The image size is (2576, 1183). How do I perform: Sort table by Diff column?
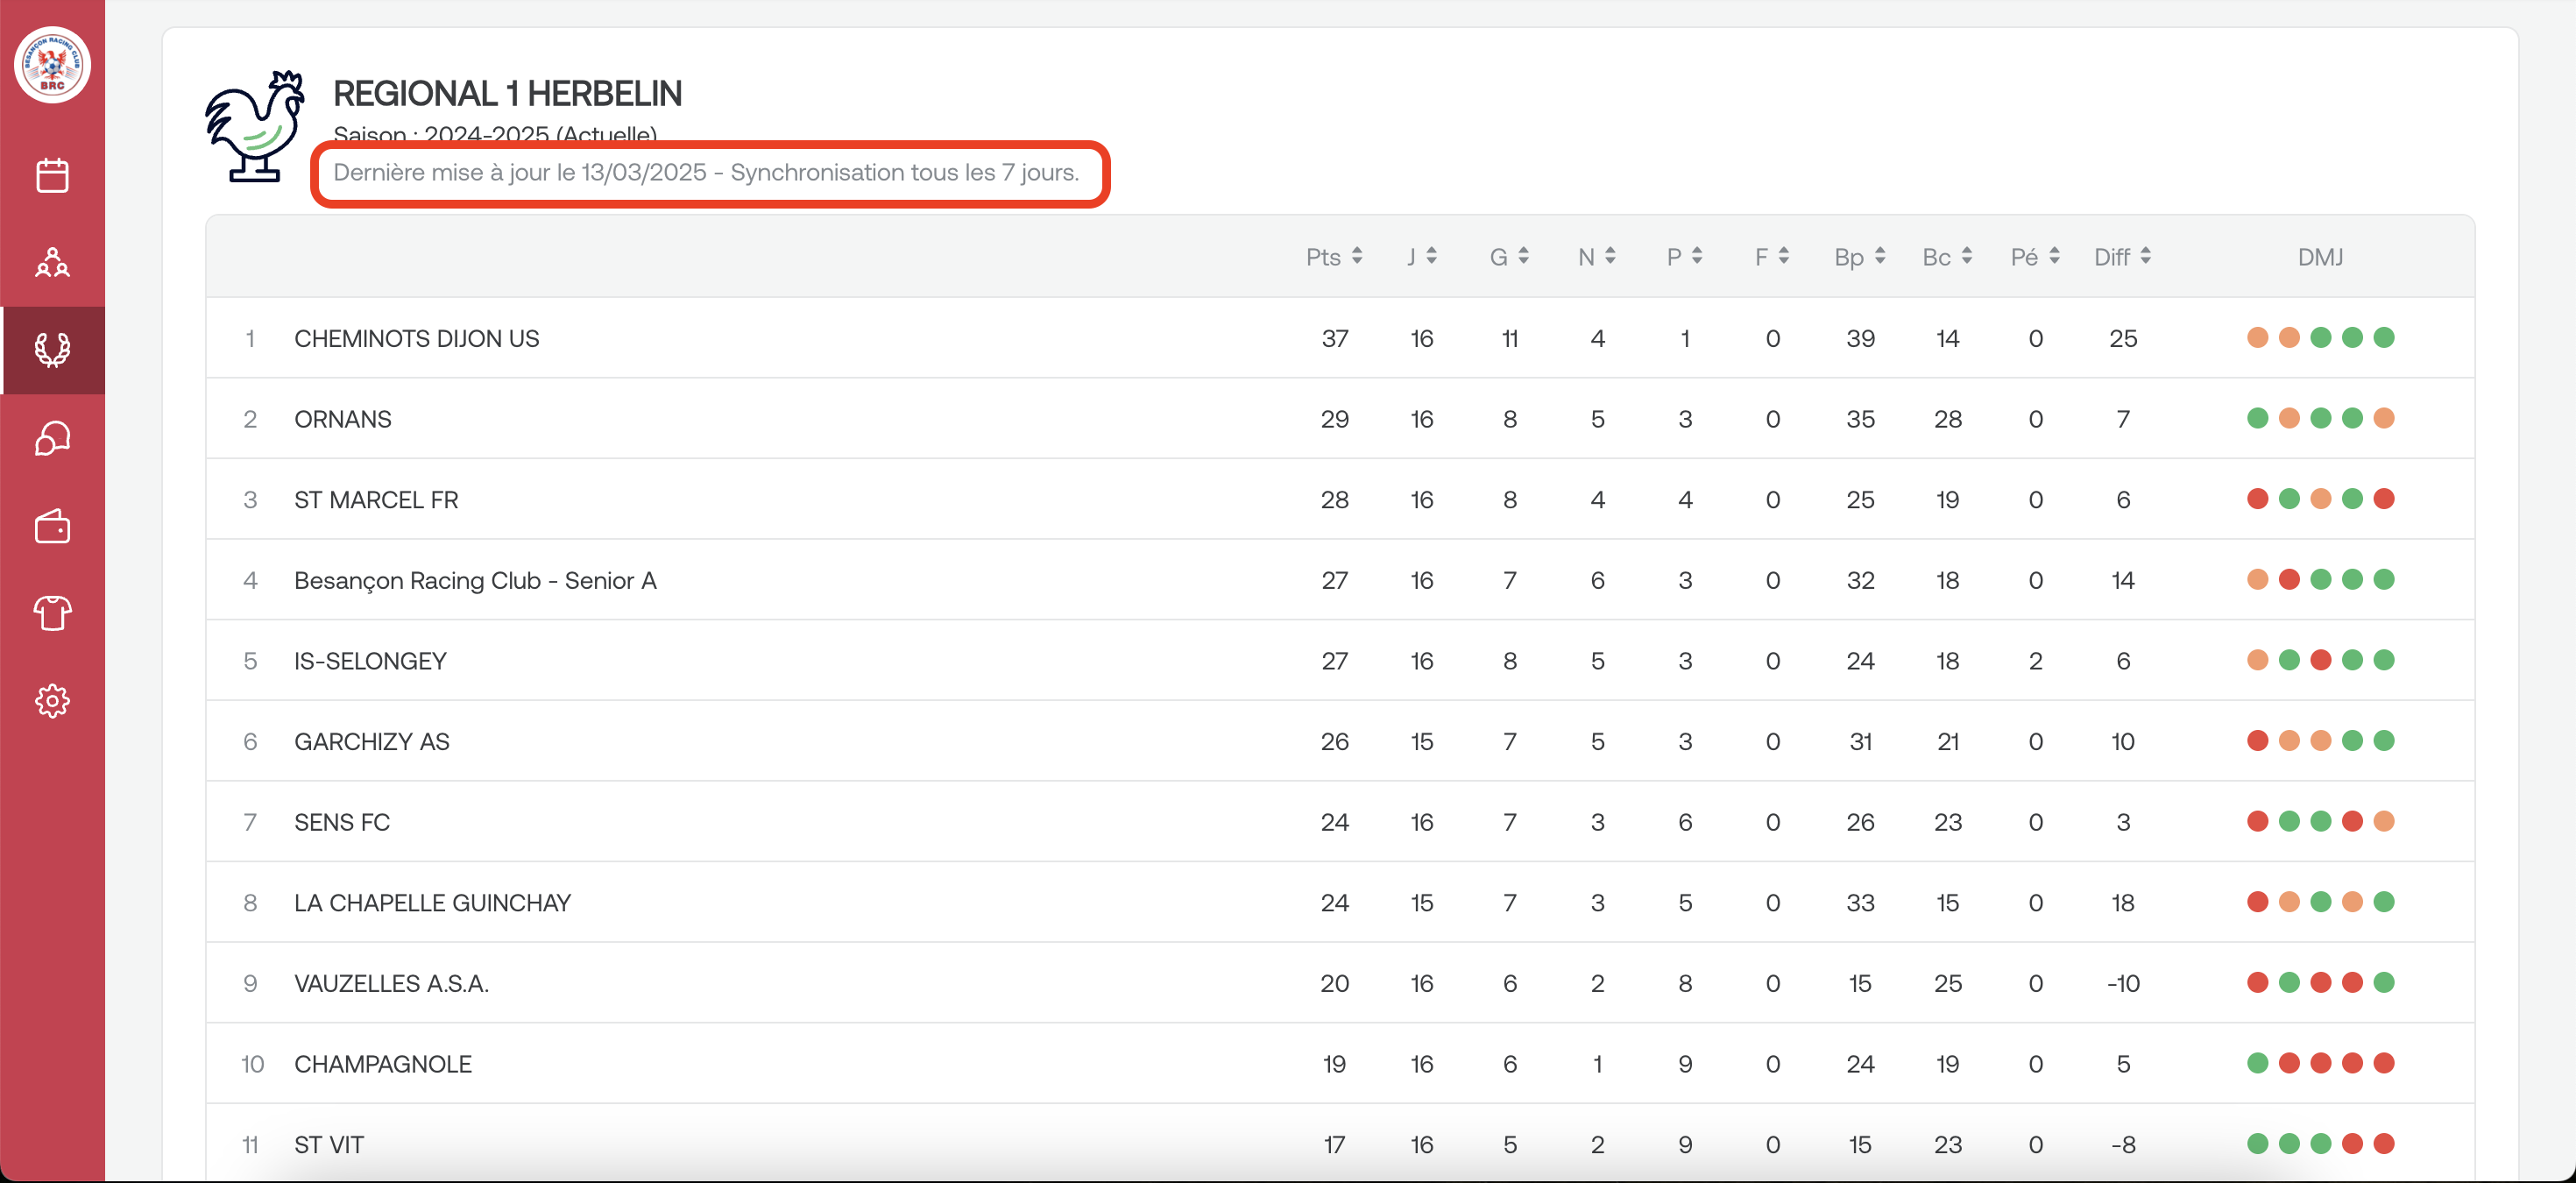[2121, 257]
